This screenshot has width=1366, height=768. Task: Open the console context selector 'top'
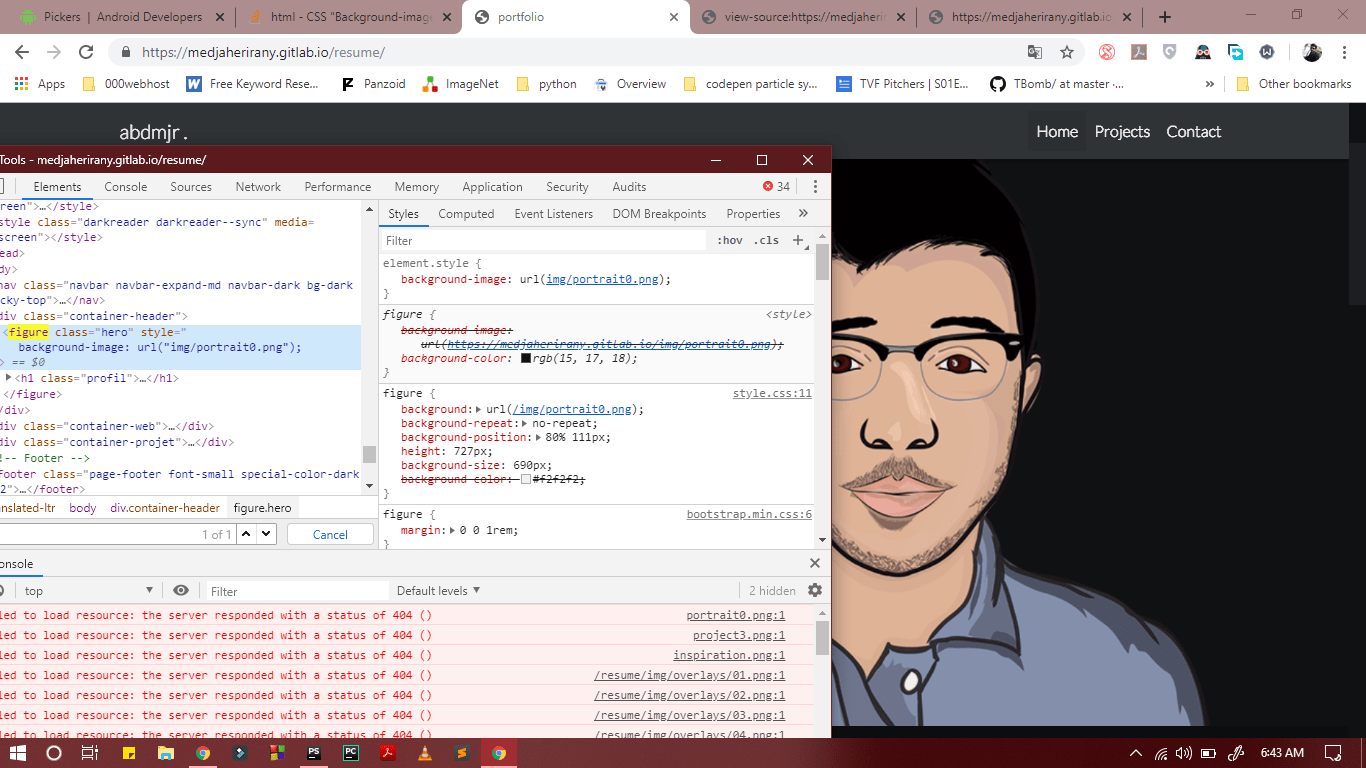88,590
